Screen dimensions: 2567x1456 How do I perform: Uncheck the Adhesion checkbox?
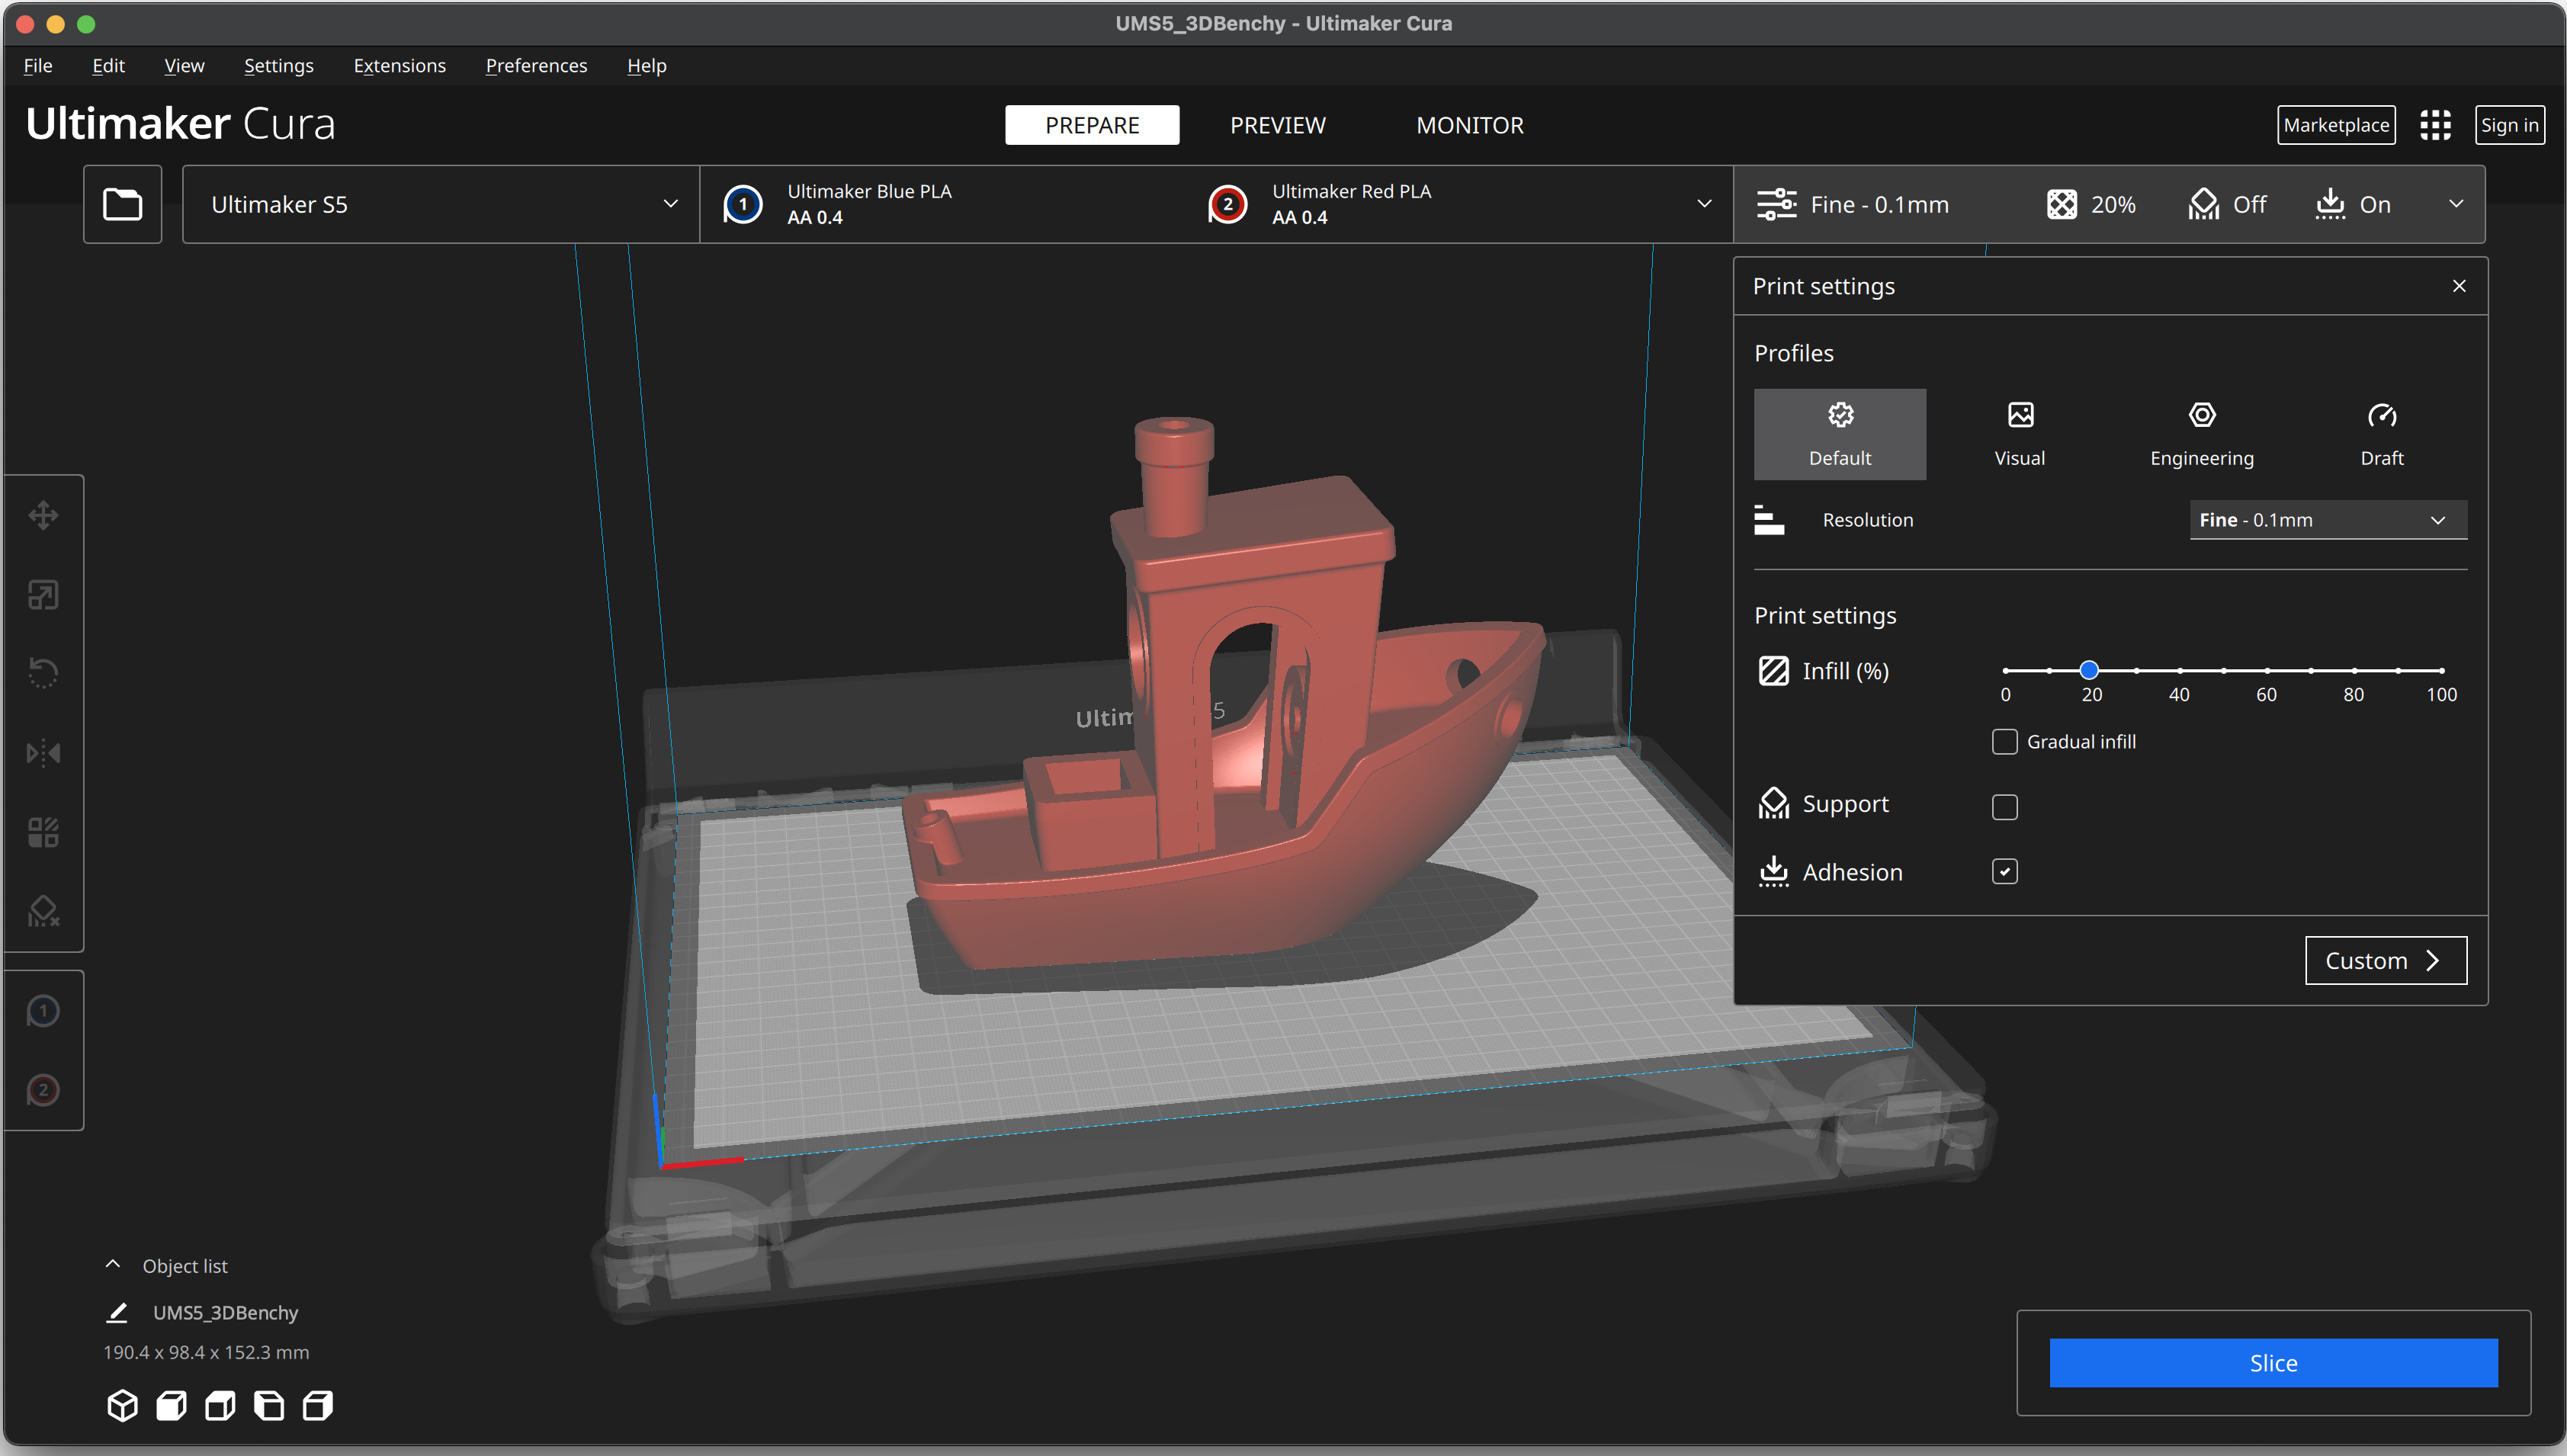point(2004,872)
